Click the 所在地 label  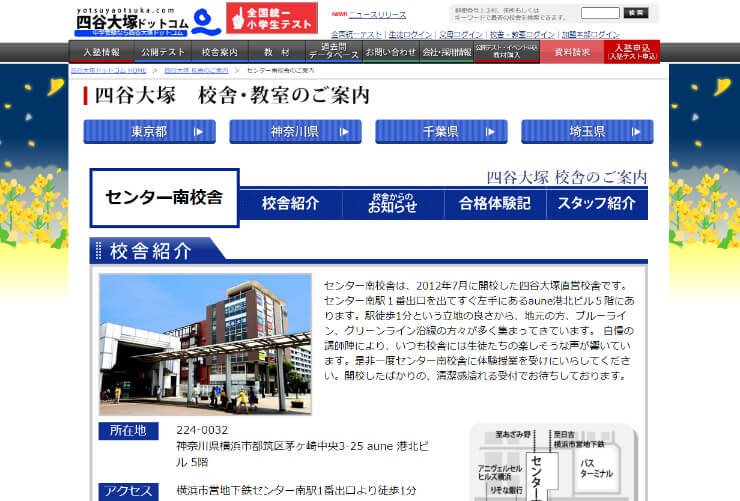128,431
